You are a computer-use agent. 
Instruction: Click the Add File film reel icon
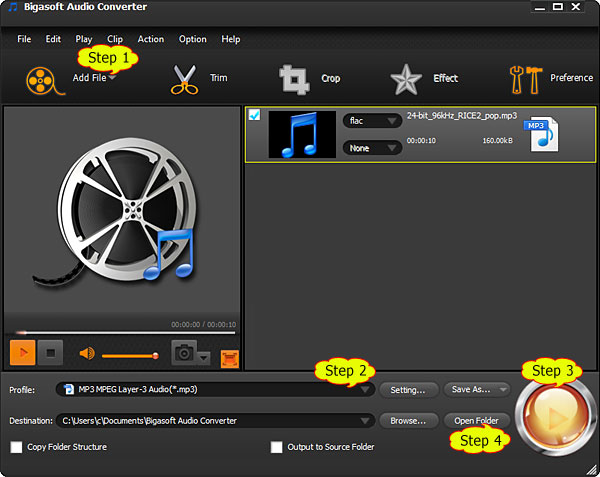pyautogui.click(x=45, y=80)
